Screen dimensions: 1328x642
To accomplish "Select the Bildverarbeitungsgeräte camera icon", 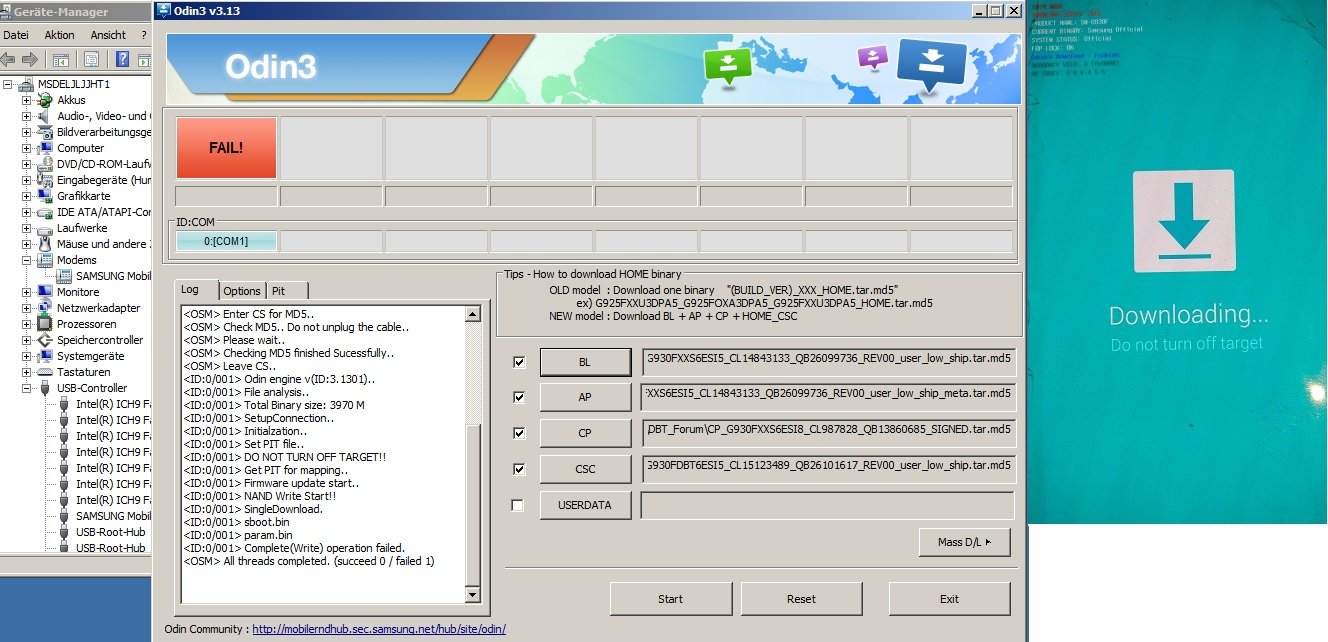I will click(45, 132).
